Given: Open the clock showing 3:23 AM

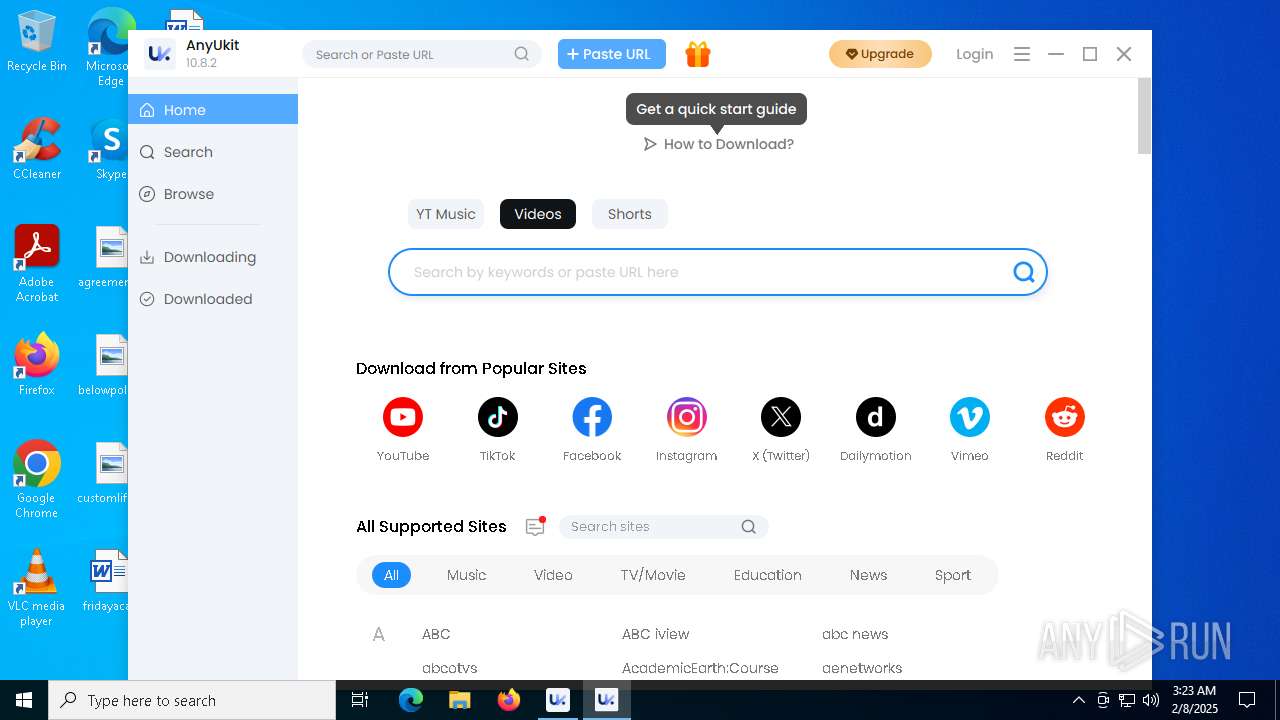Looking at the screenshot, I should pyautogui.click(x=1194, y=700).
